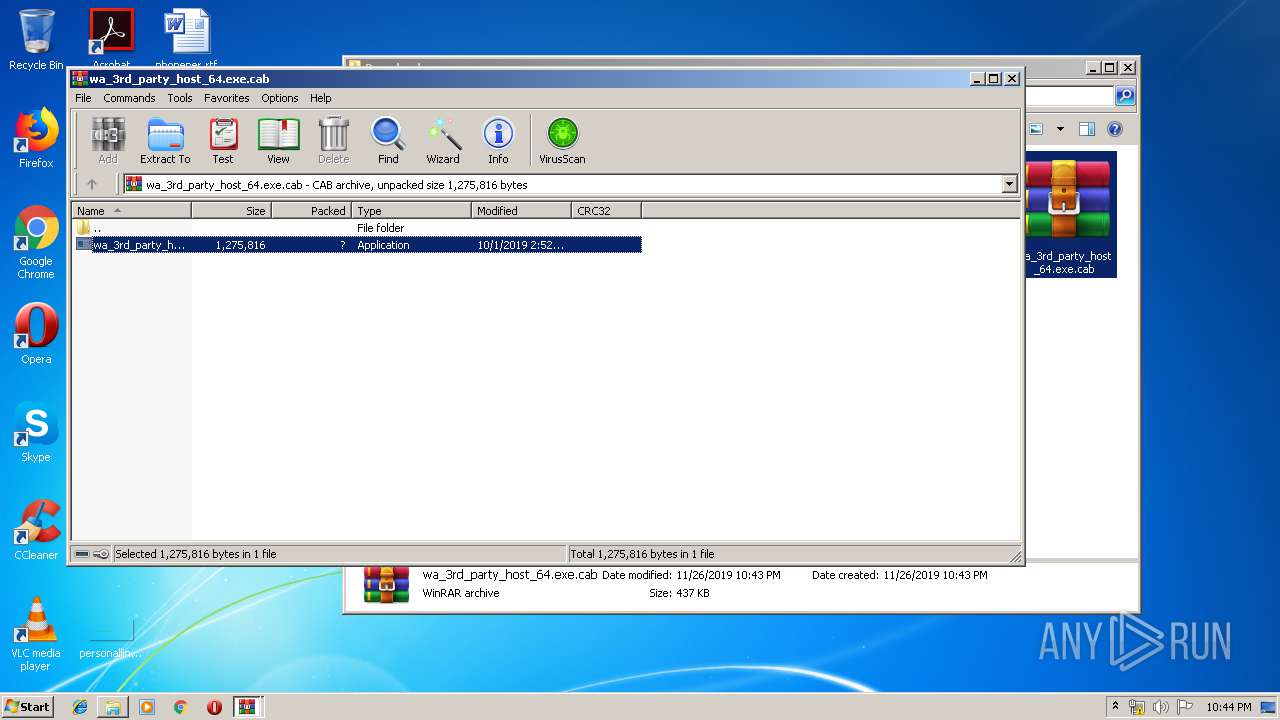
Task: Sort by Size column header
Action: click(231, 210)
